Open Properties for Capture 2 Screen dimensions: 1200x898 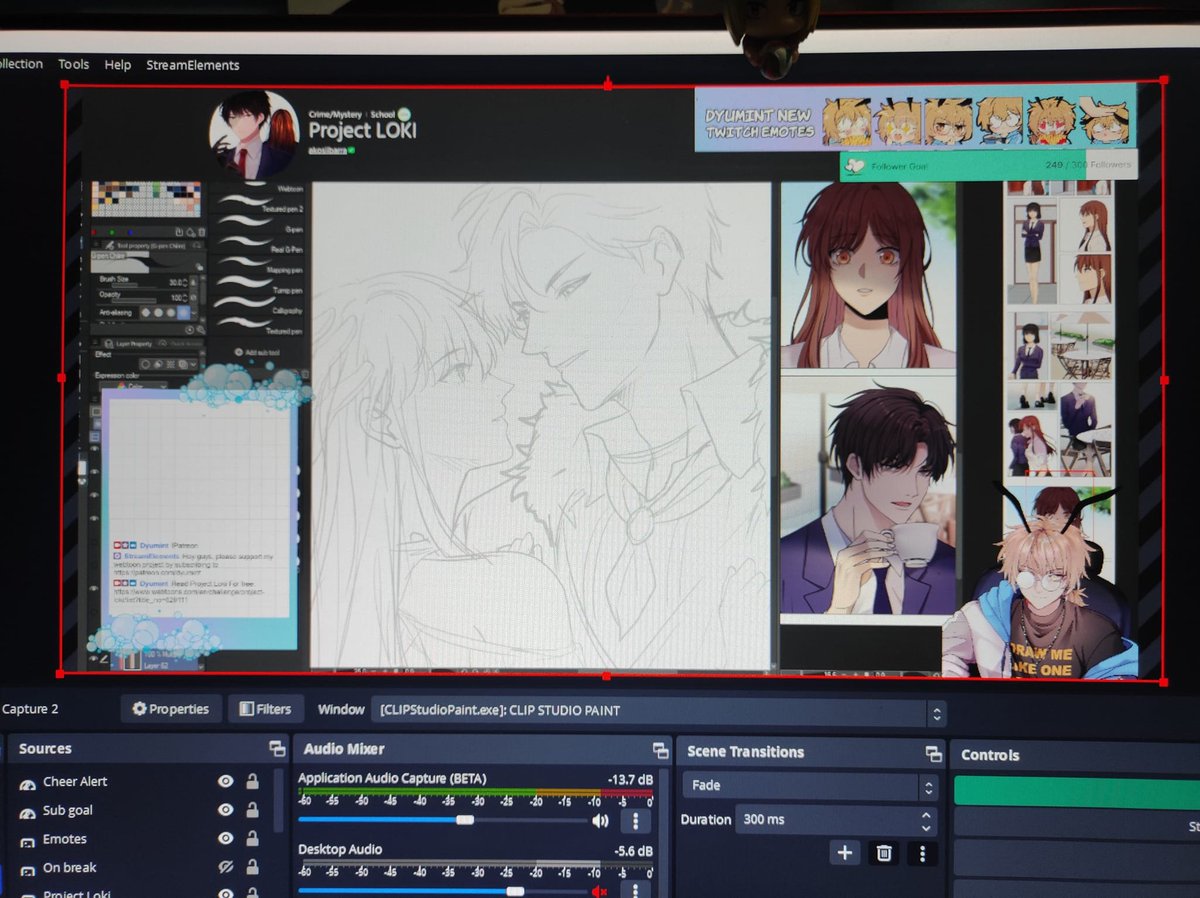pyautogui.click(x=170, y=708)
